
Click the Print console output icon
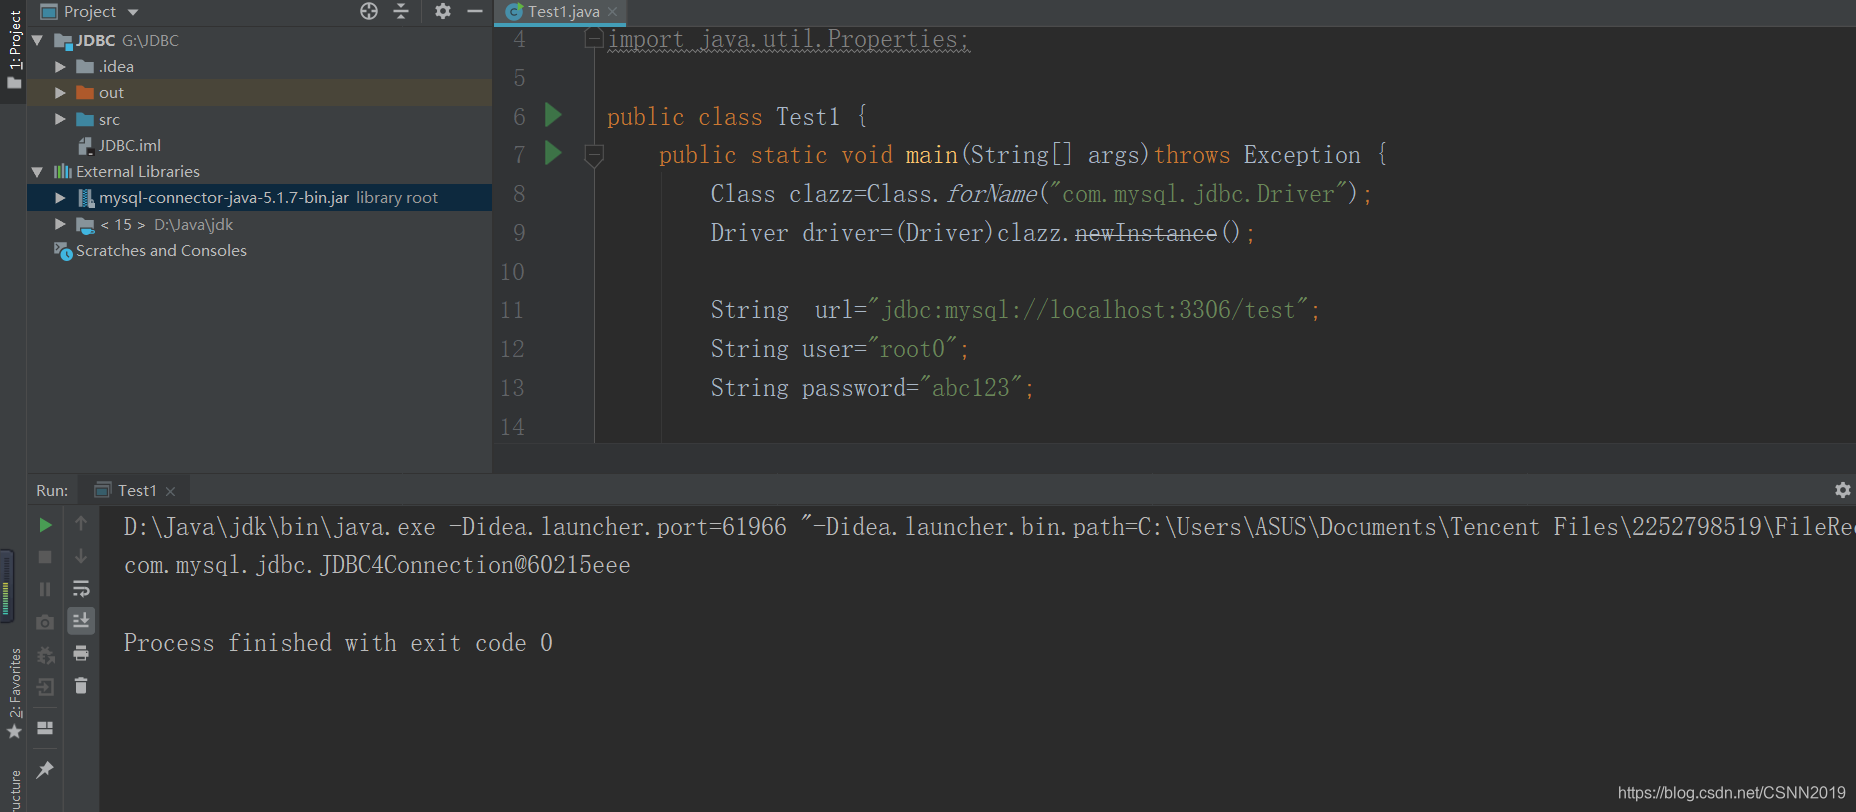pyautogui.click(x=81, y=653)
